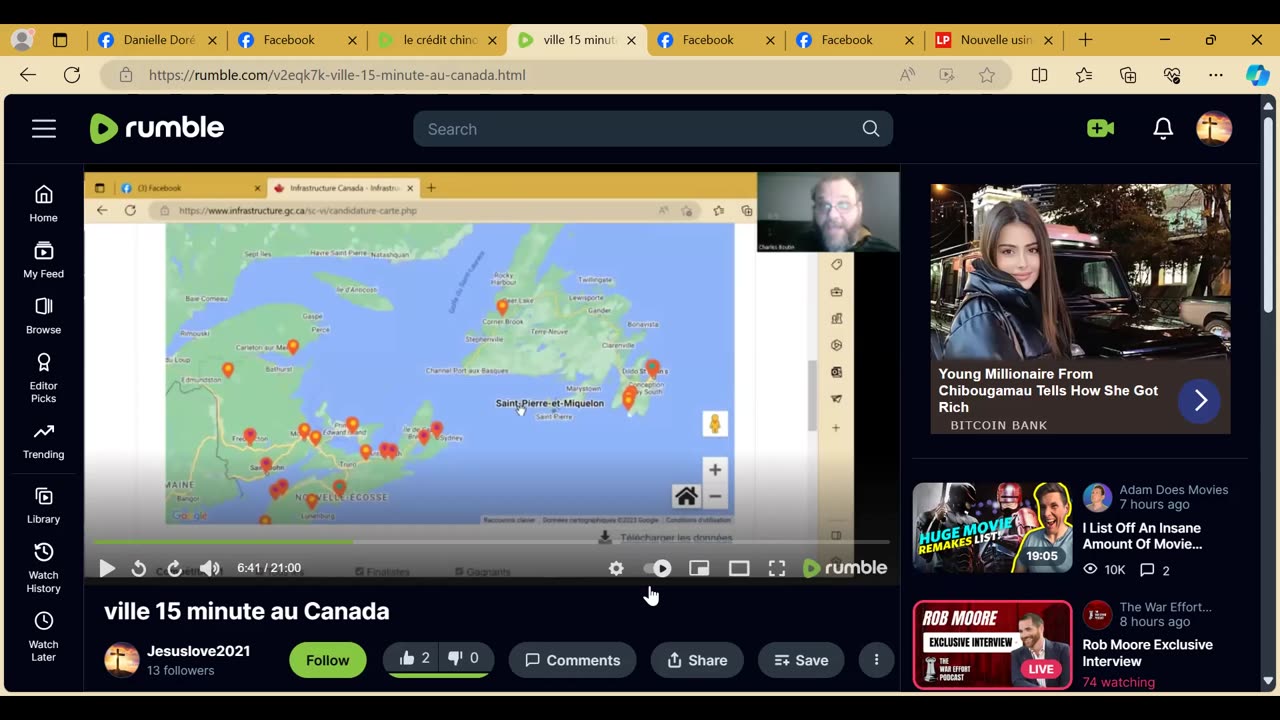Viewport: 1280px width, 720px height.
Task: Open the browser profile icon
Action: pos(22,40)
